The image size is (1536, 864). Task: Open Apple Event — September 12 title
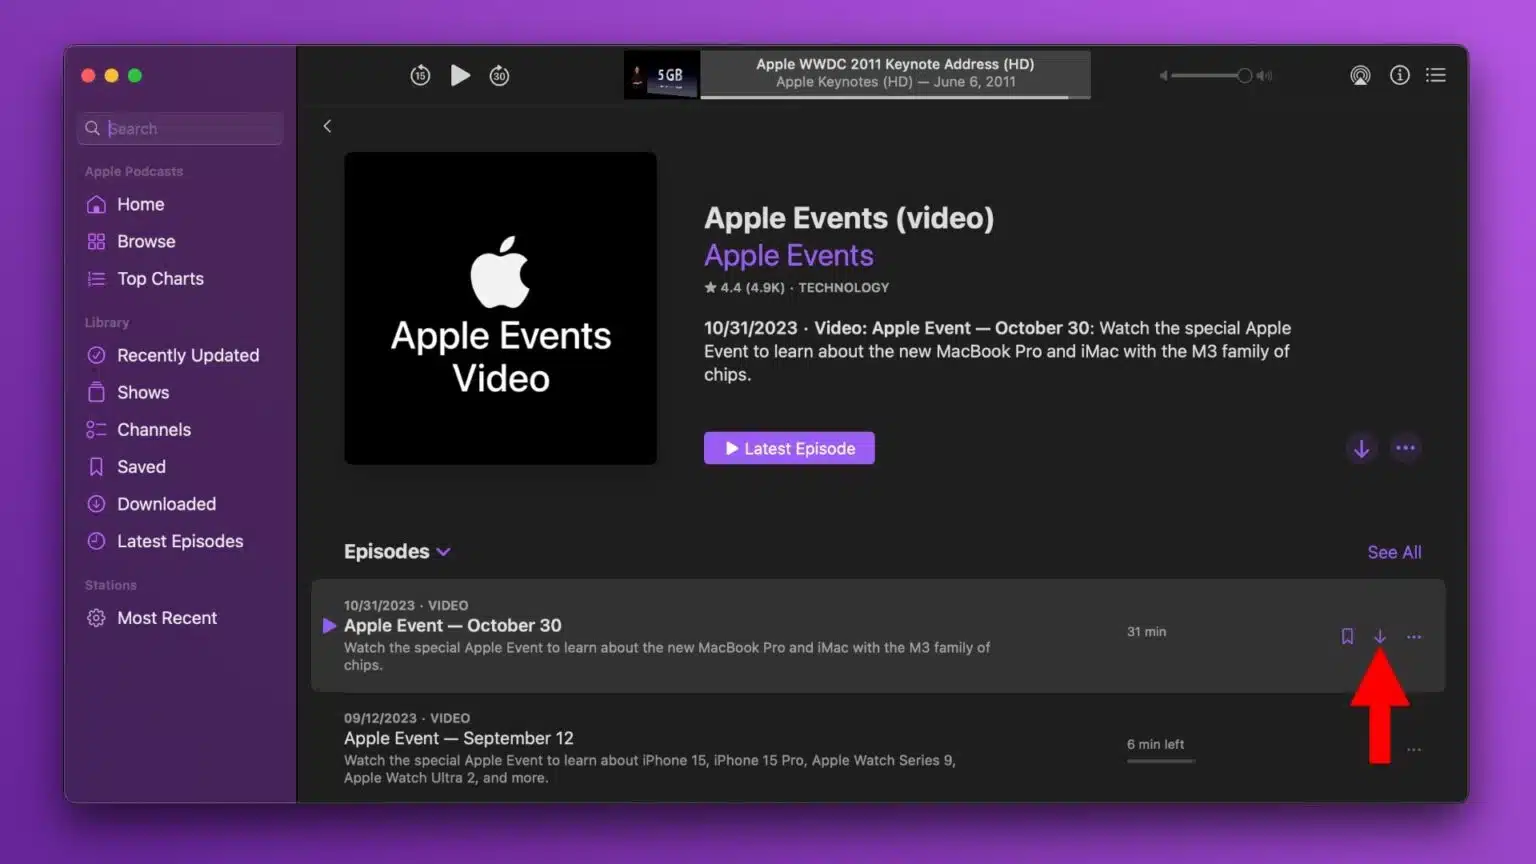click(459, 738)
